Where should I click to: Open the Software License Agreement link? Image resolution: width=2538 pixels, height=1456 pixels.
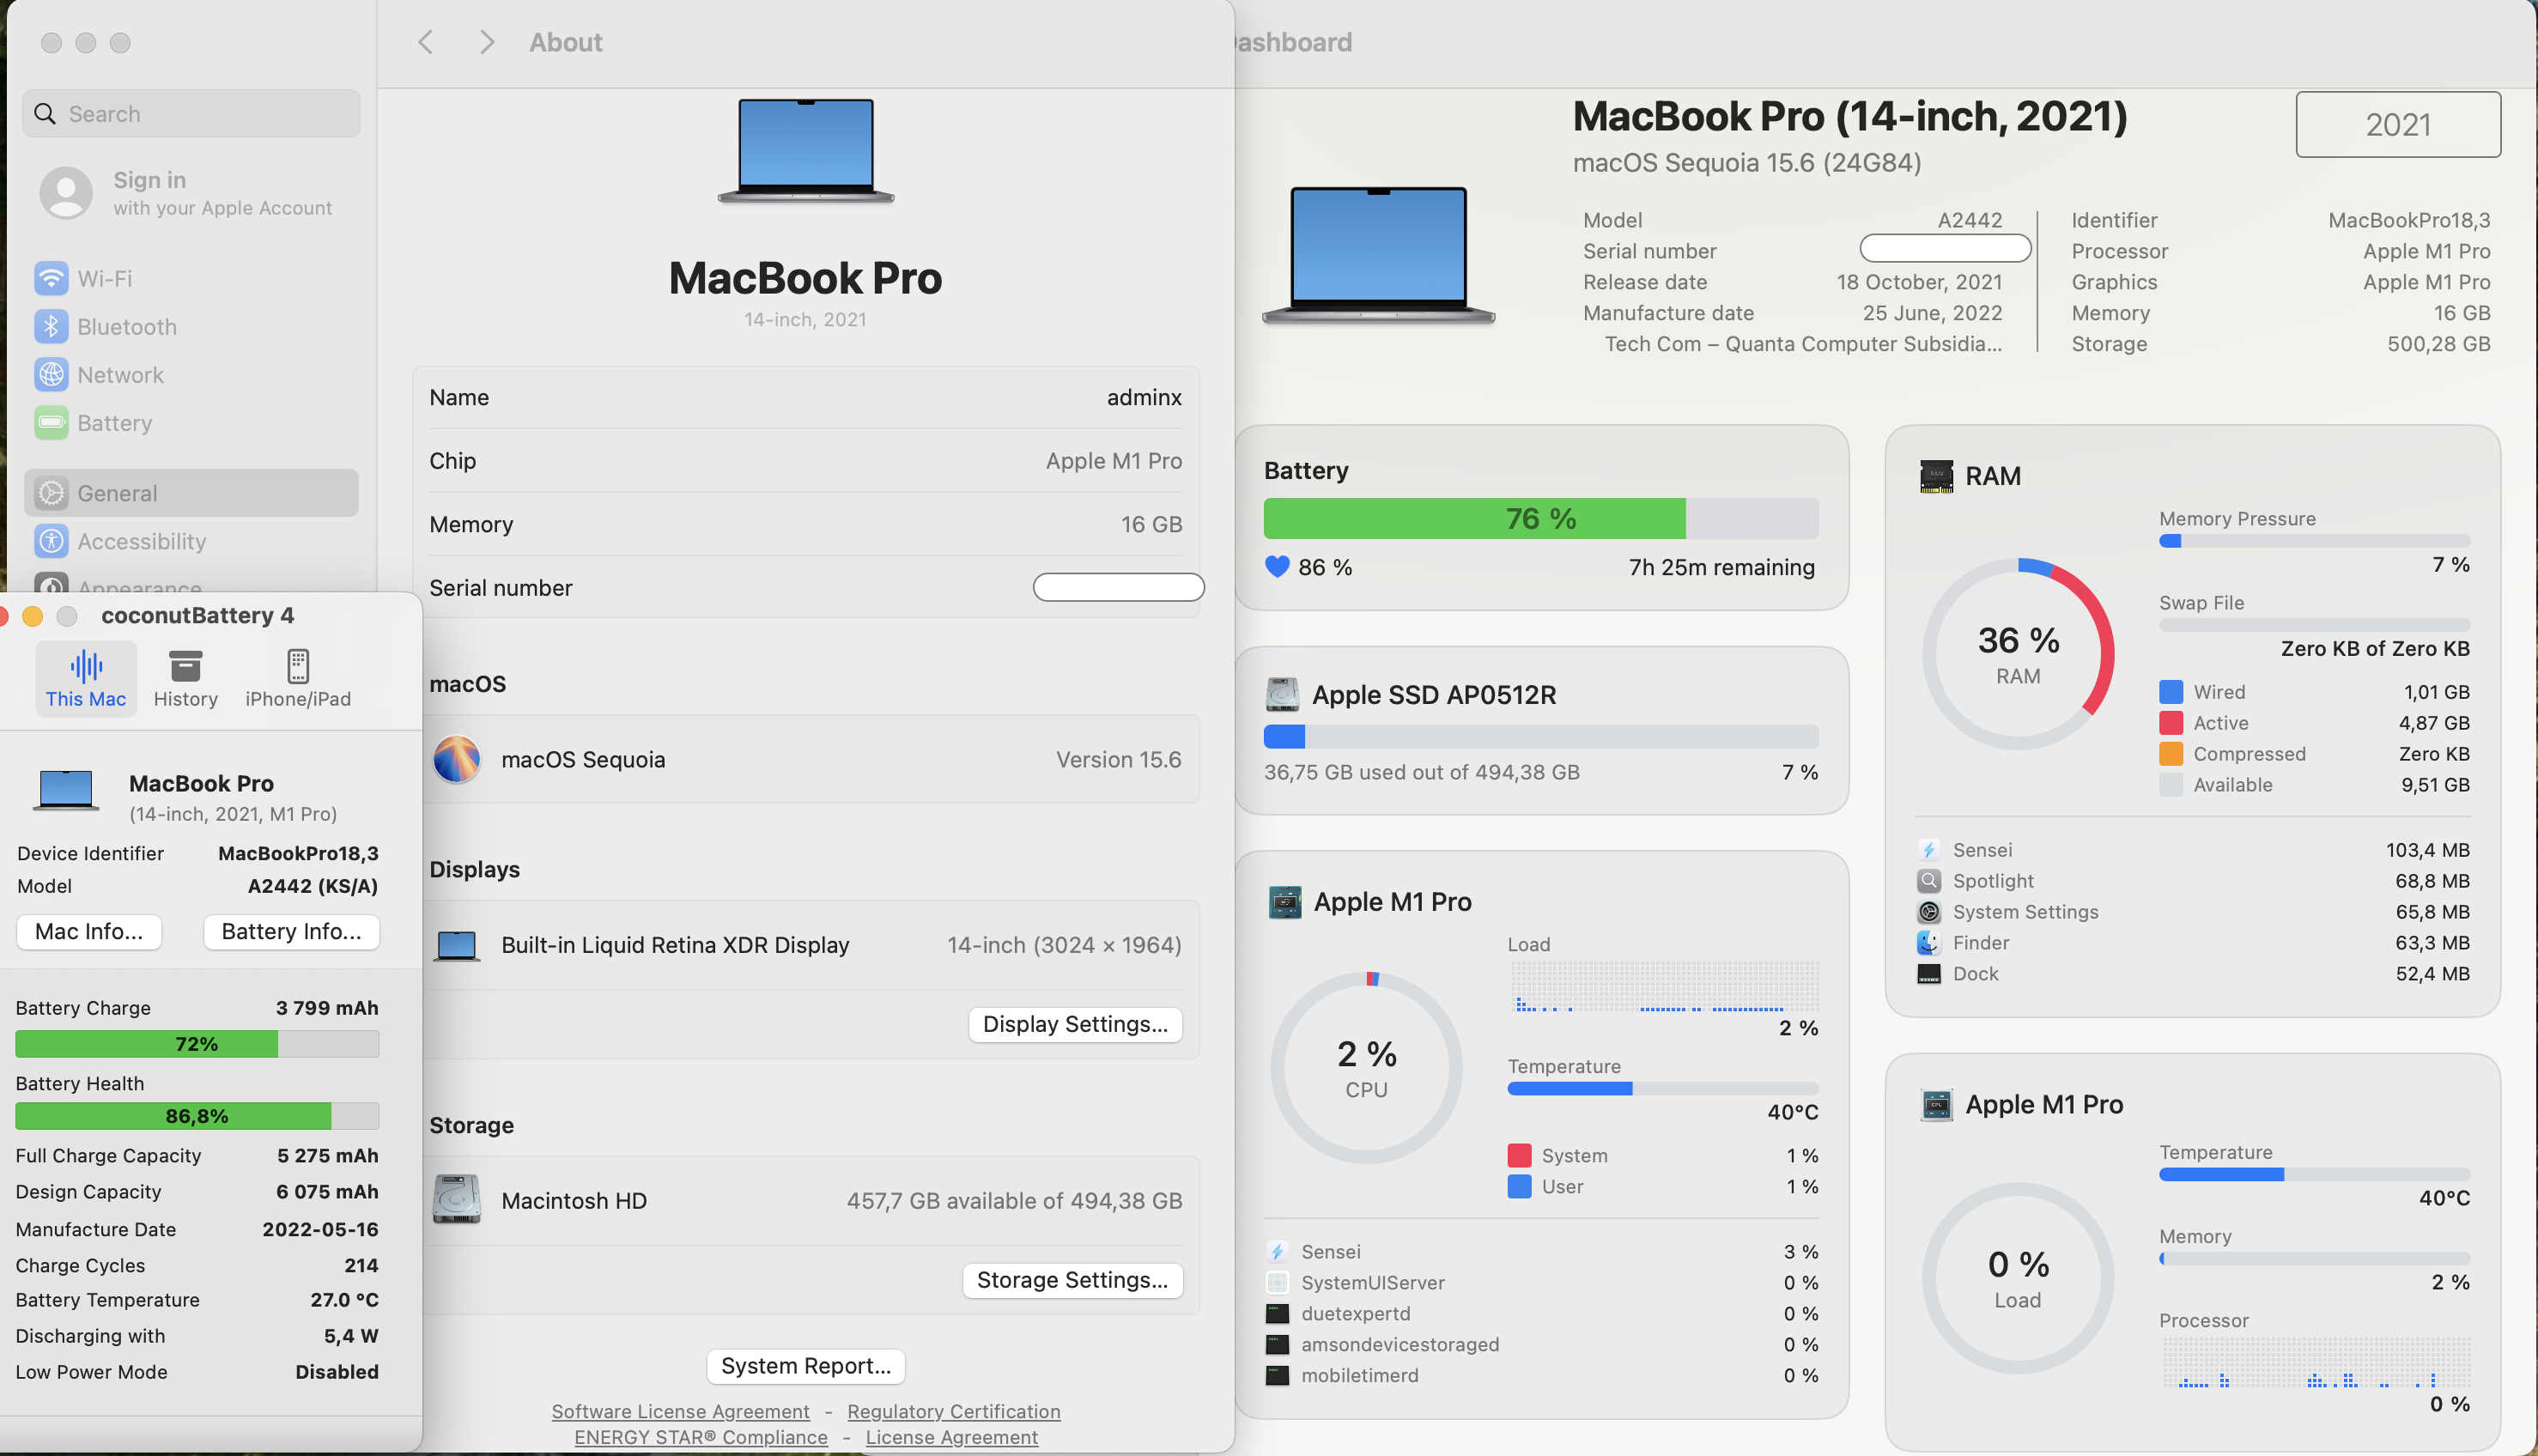tap(680, 1411)
